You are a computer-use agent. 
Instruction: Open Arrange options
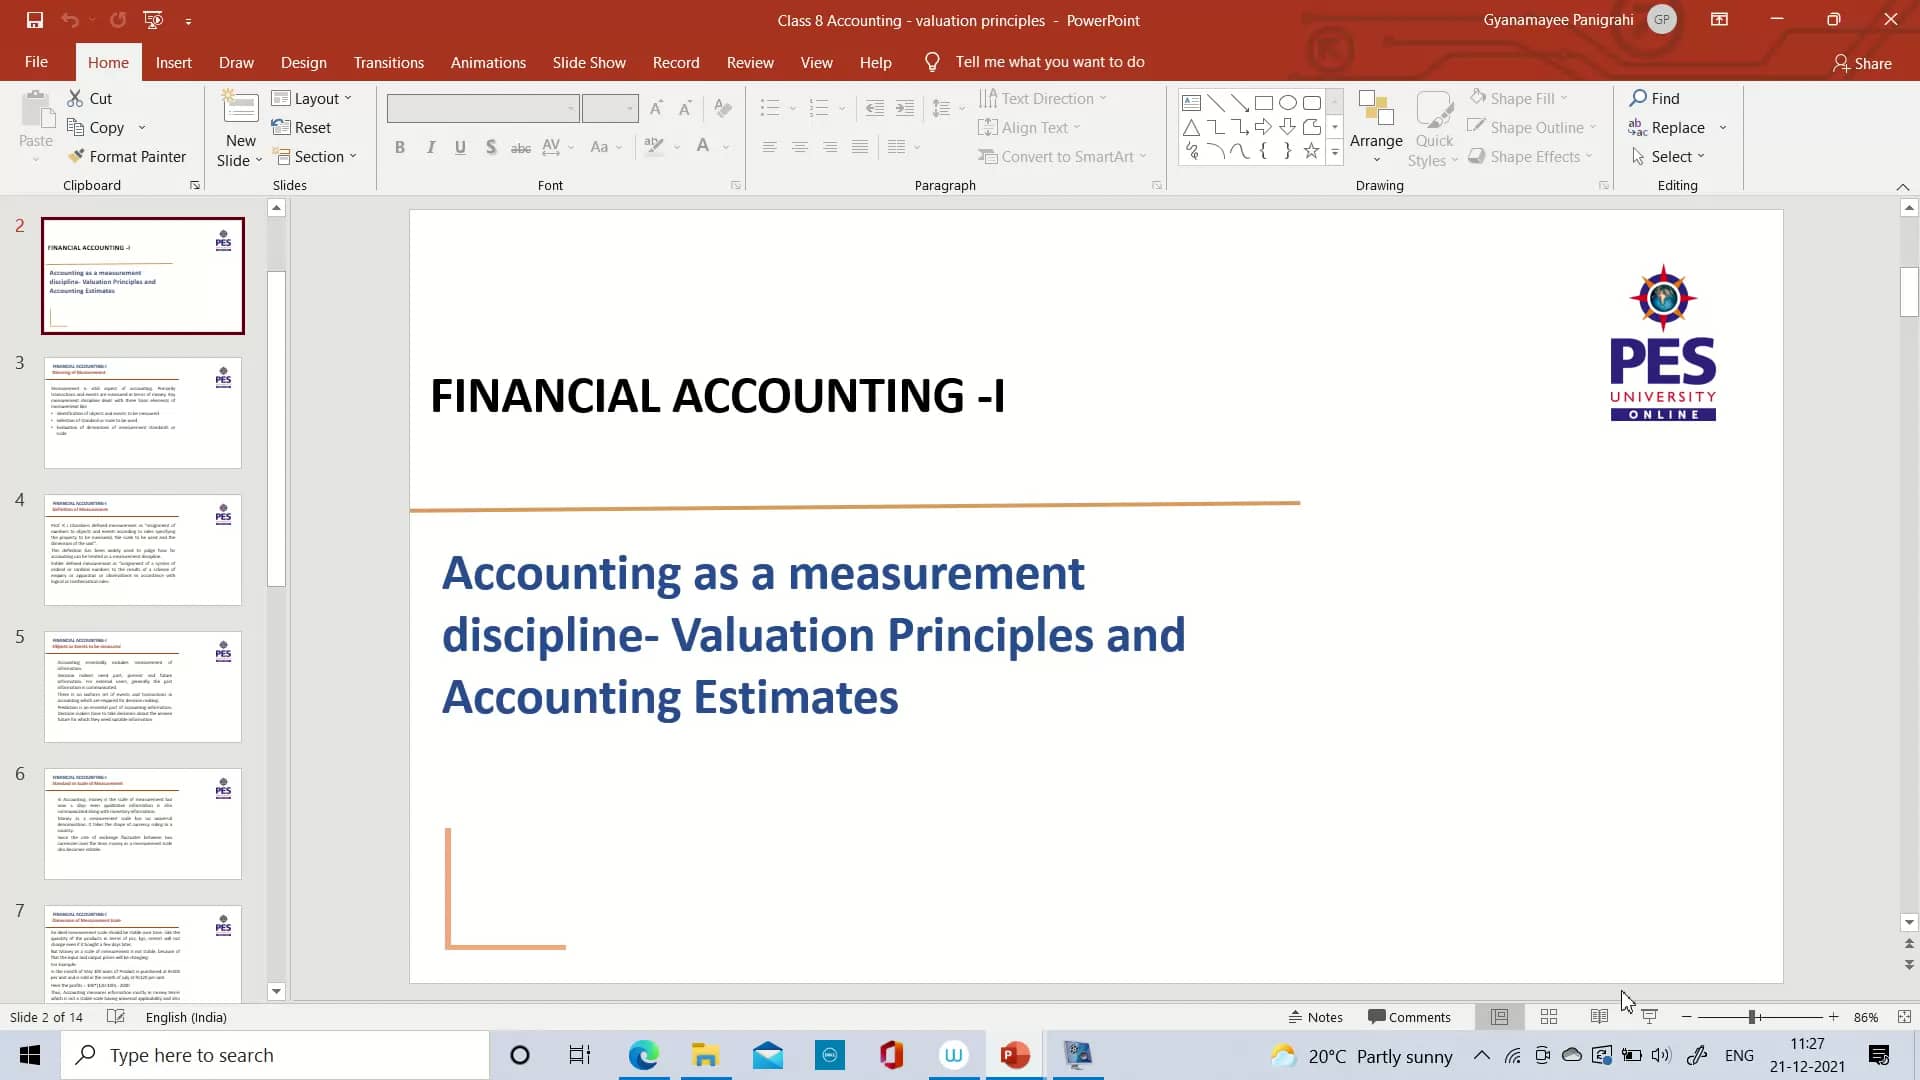(x=1376, y=128)
